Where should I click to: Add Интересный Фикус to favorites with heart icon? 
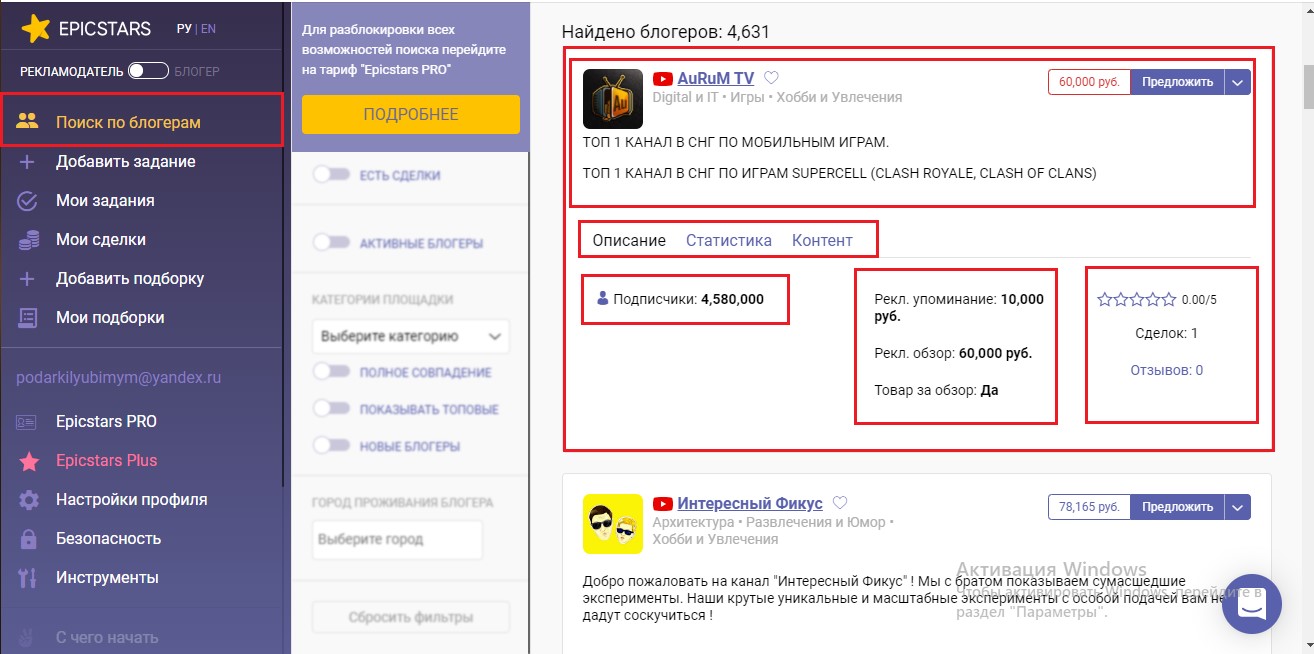coord(840,503)
